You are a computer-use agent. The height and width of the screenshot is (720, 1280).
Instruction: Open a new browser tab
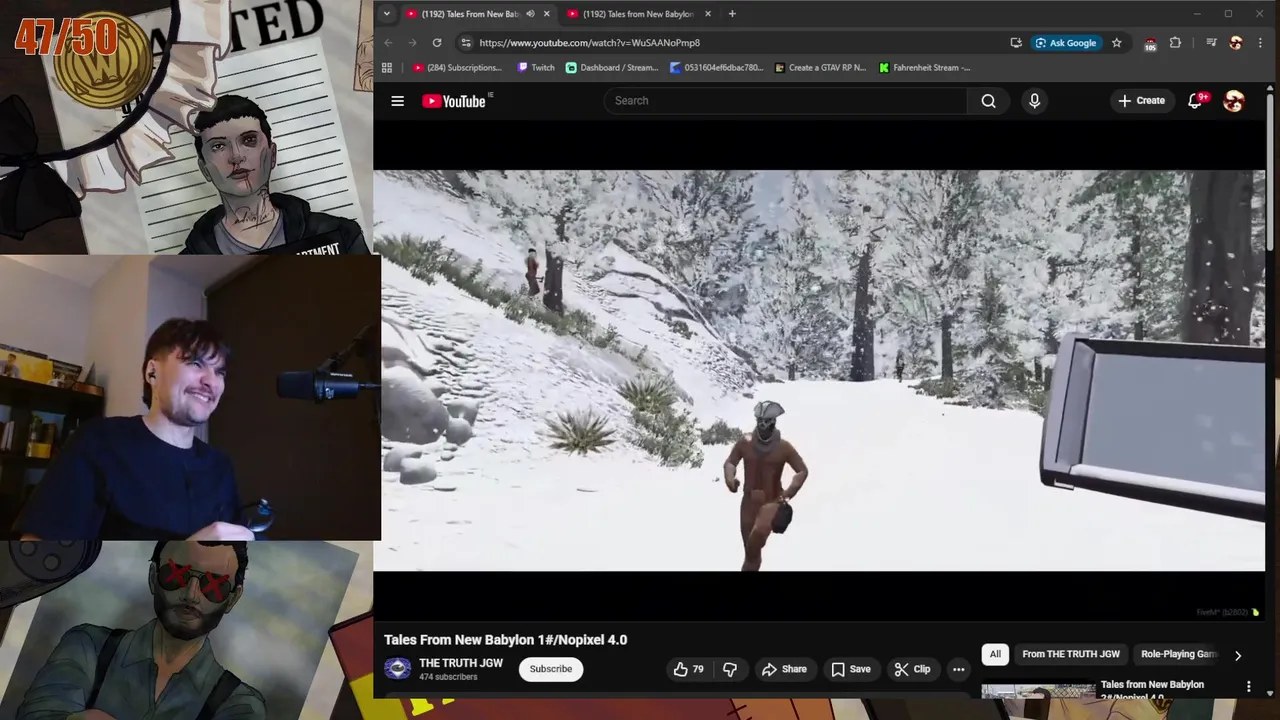[x=732, y=14]
